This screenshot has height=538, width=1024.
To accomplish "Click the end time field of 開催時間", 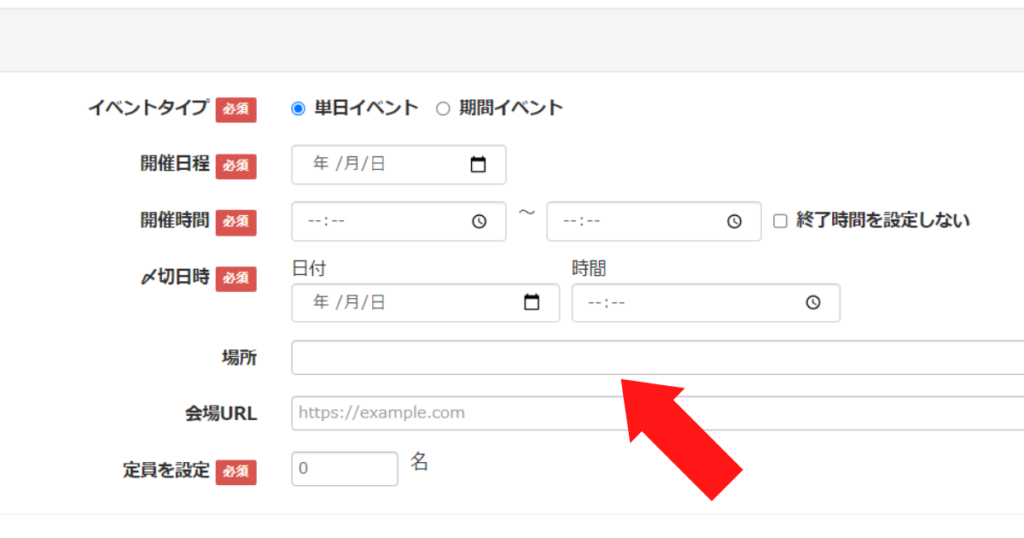I will tap(654, 221).
